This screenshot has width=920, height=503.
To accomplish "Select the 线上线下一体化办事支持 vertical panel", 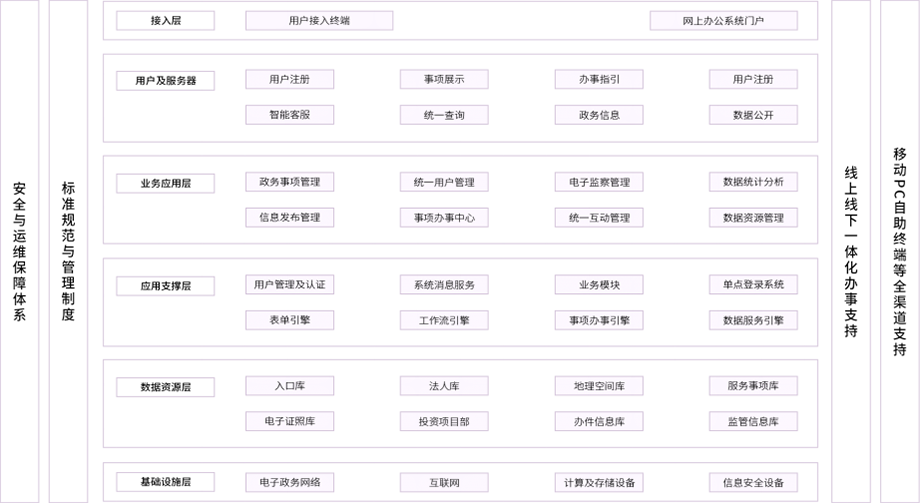I will click(851, 251).
